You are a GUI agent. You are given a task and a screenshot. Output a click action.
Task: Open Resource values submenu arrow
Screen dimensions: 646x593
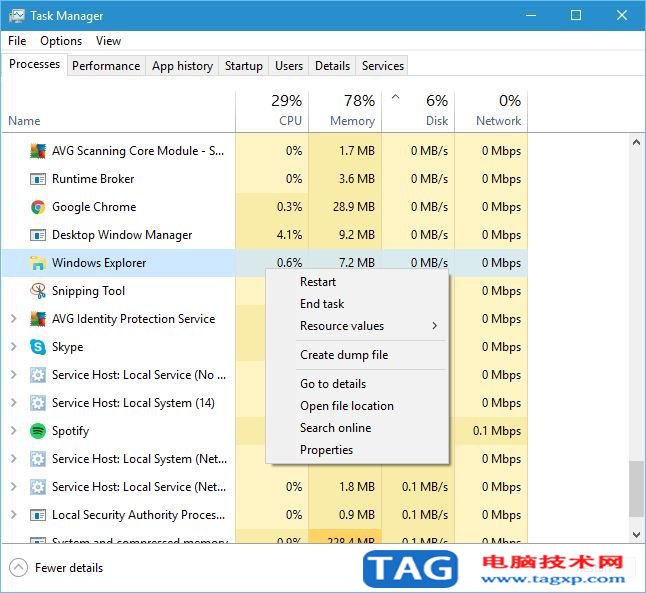(x=435, y=326)
